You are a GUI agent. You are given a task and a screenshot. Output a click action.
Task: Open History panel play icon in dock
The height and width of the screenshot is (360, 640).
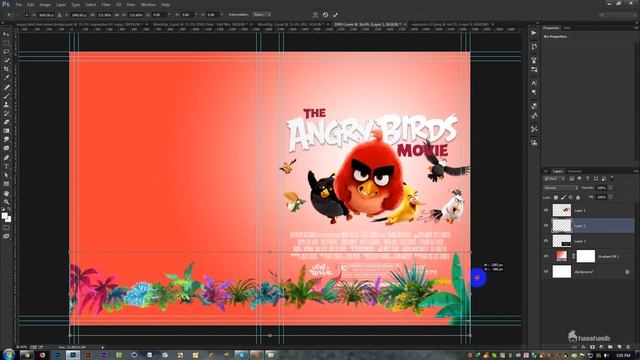point(534,33)
